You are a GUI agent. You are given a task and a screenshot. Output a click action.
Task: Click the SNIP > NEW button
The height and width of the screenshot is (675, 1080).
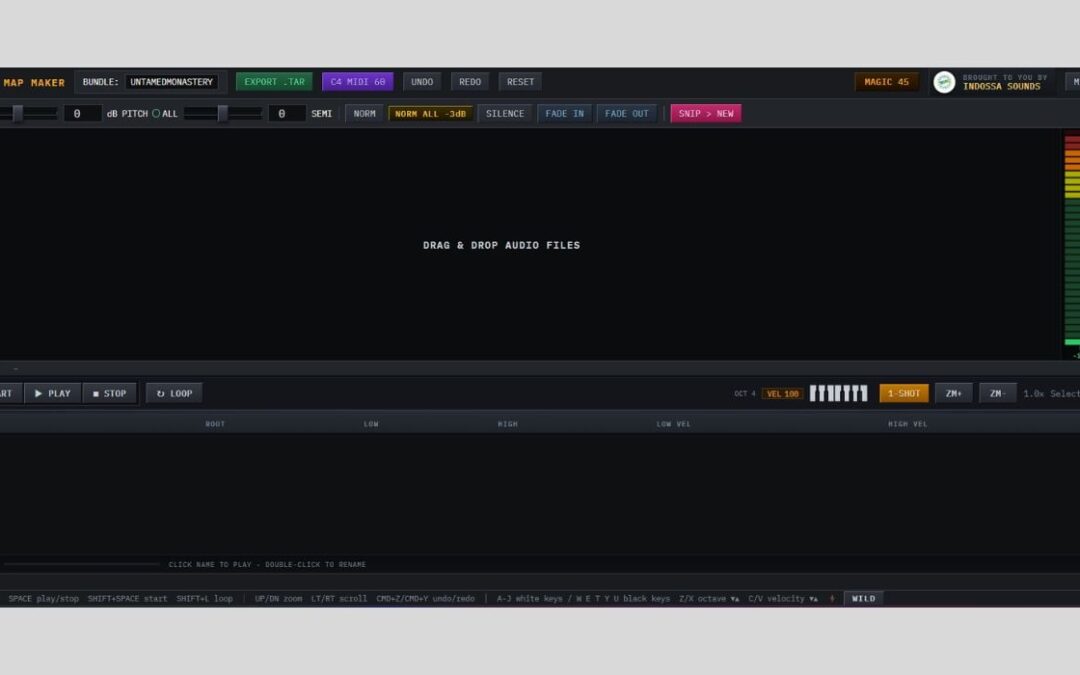click(706, 114)
